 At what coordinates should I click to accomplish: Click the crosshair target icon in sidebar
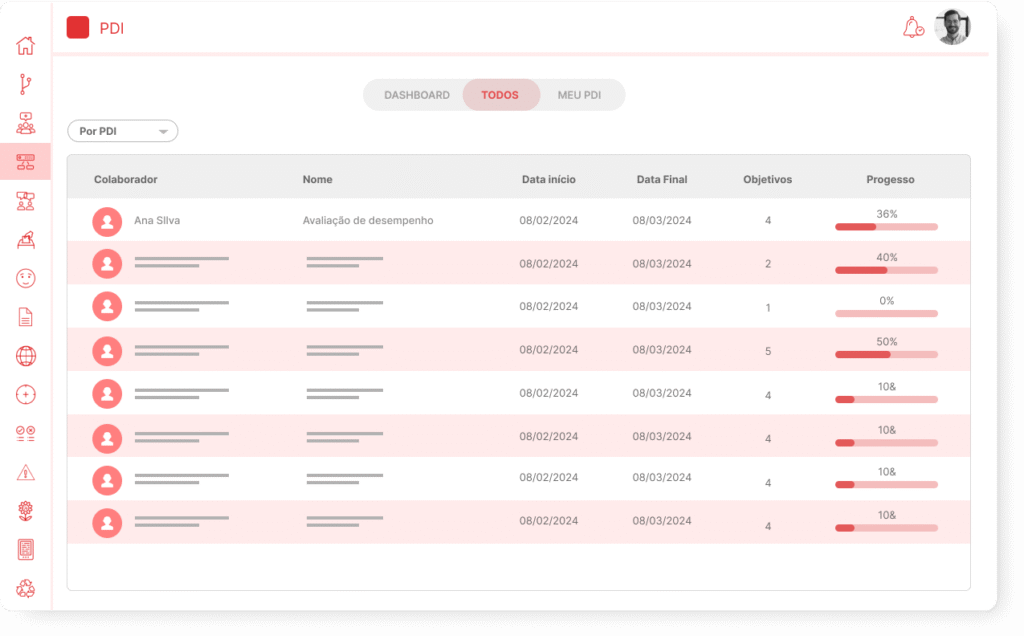[x=25, y=394]
